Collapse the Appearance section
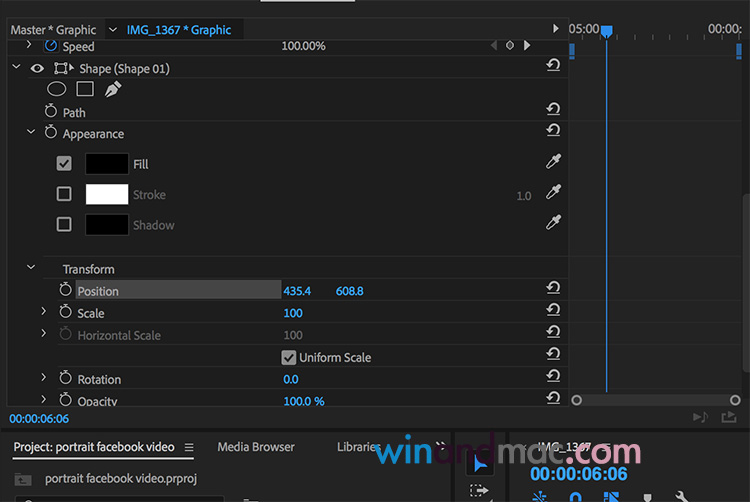The image size is (750, 502). tap(31, 132)
